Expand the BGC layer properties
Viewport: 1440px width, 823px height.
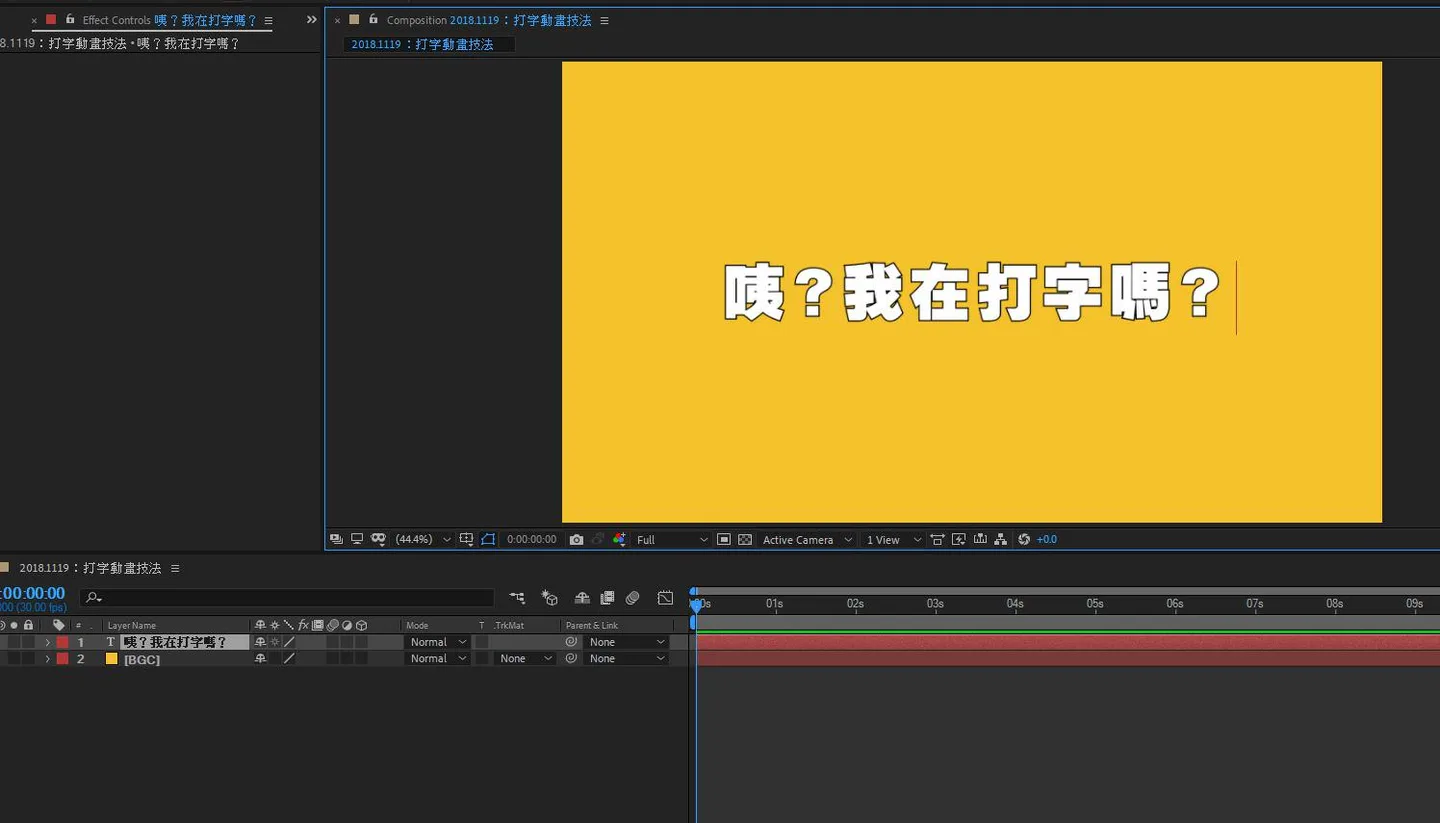click(x=47, y=659)
